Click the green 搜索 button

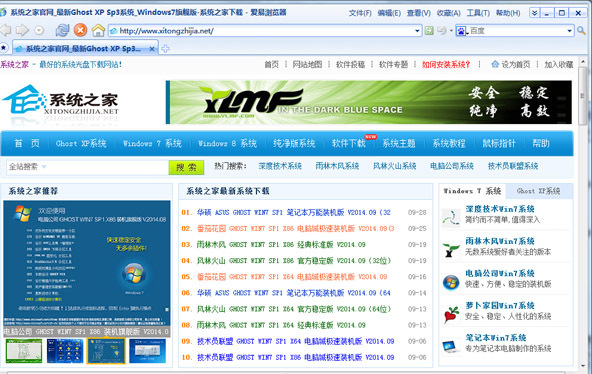(186, 167)
